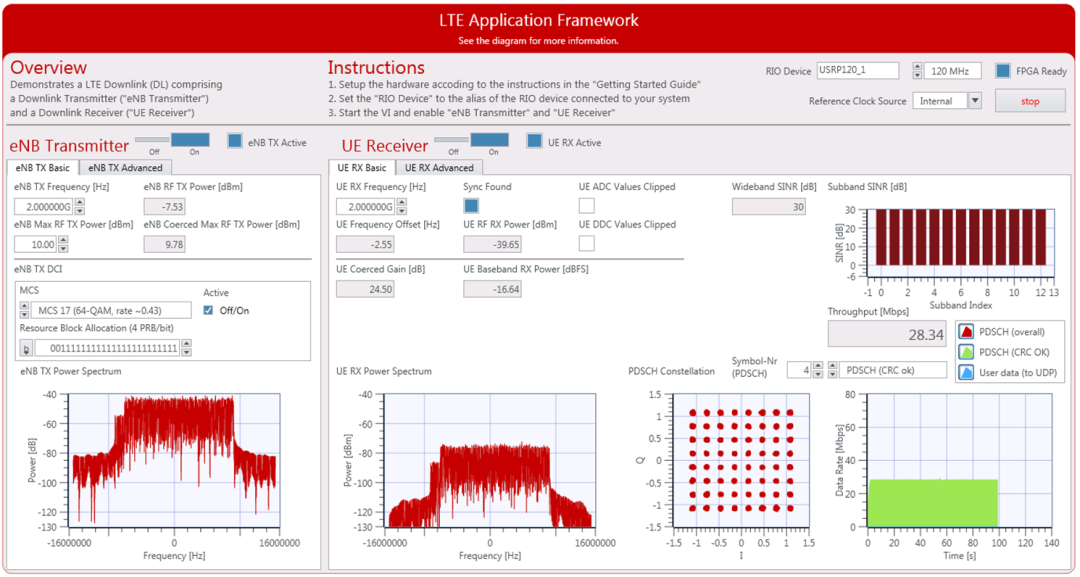1080x577 pixels.
Task: Click the eNB Max RF TX Power 10.00 field
Action: coord(36,244)
